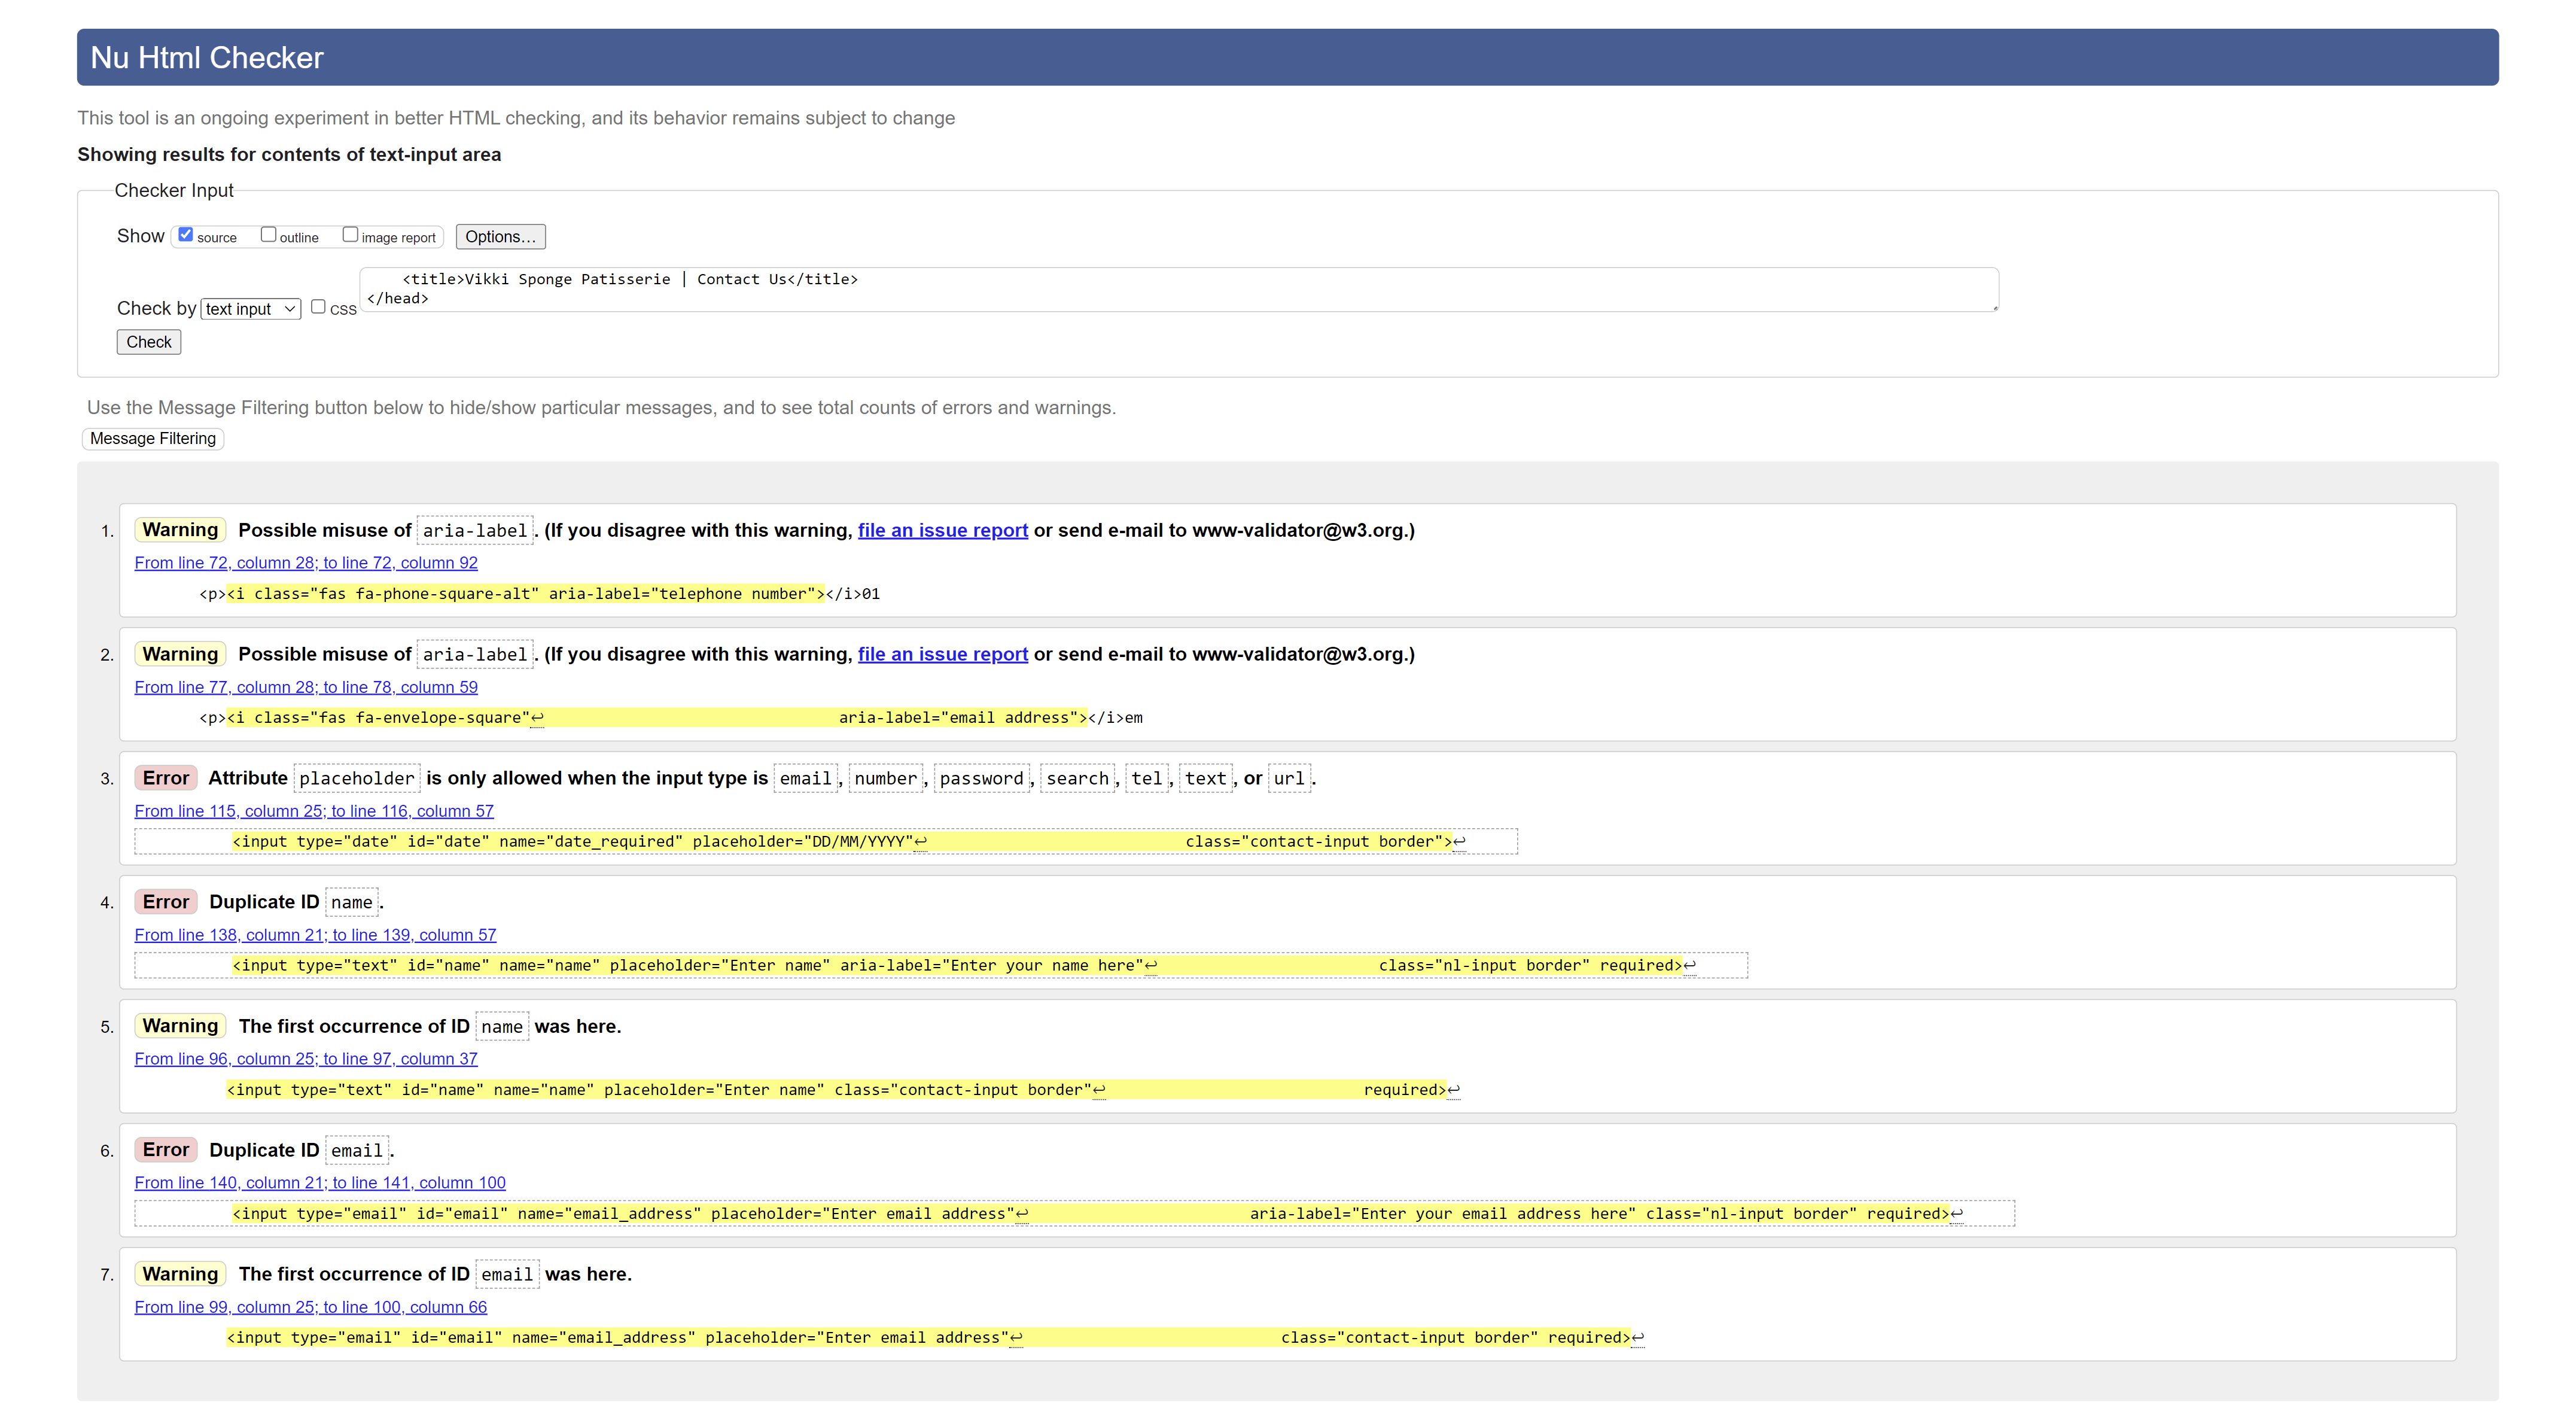Click the Warning badge of message 1
The width and height of the screenshot is (2576, 1405).
[x=180, y=530]
